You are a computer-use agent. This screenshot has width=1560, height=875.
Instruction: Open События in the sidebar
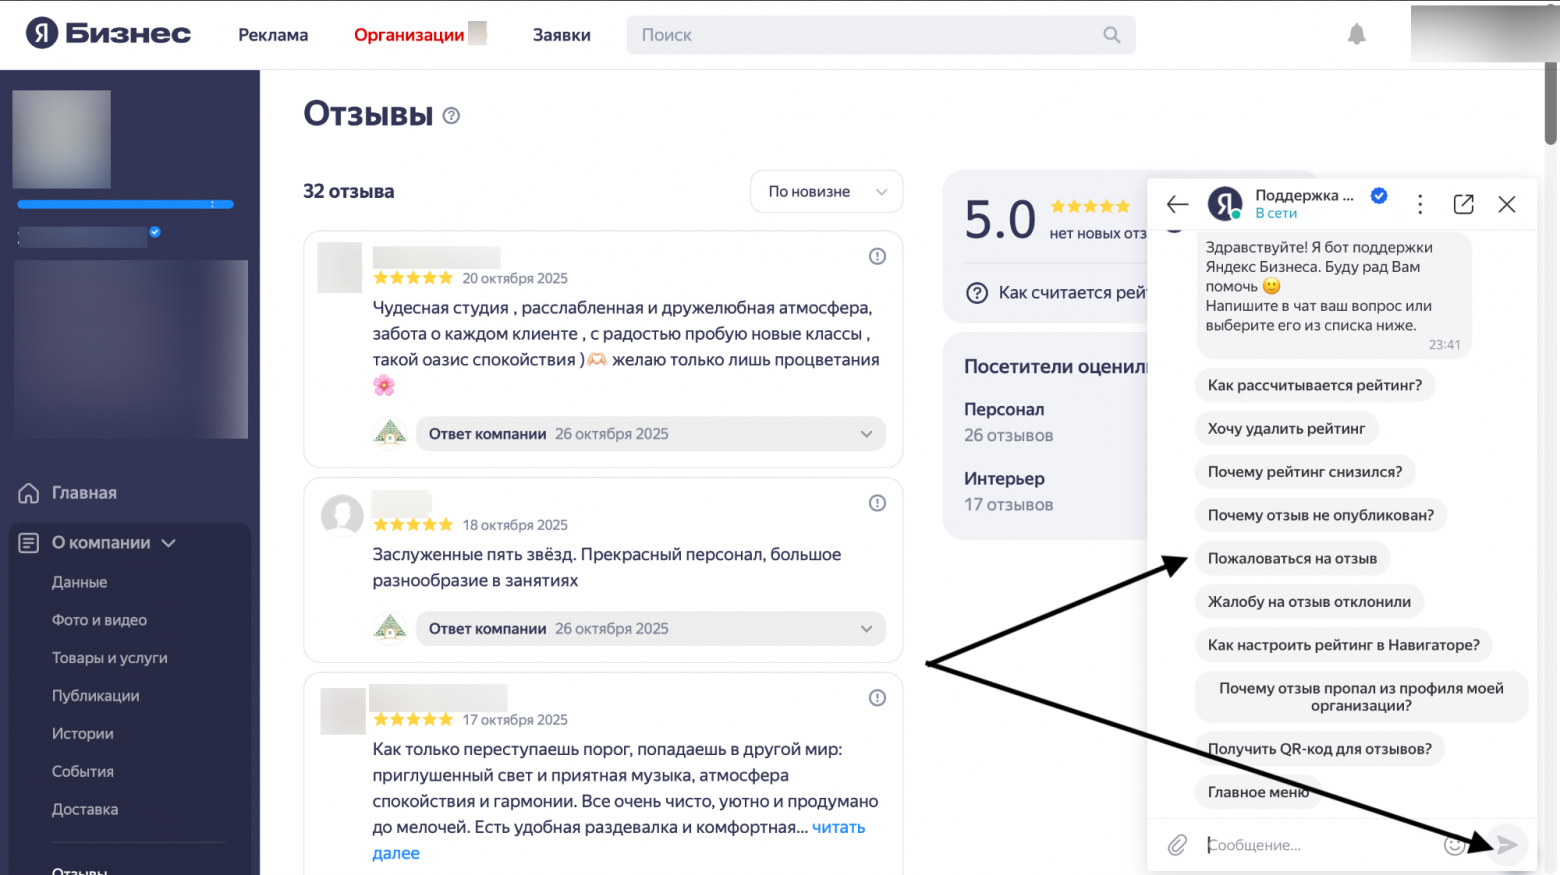[x=83, y=772]
